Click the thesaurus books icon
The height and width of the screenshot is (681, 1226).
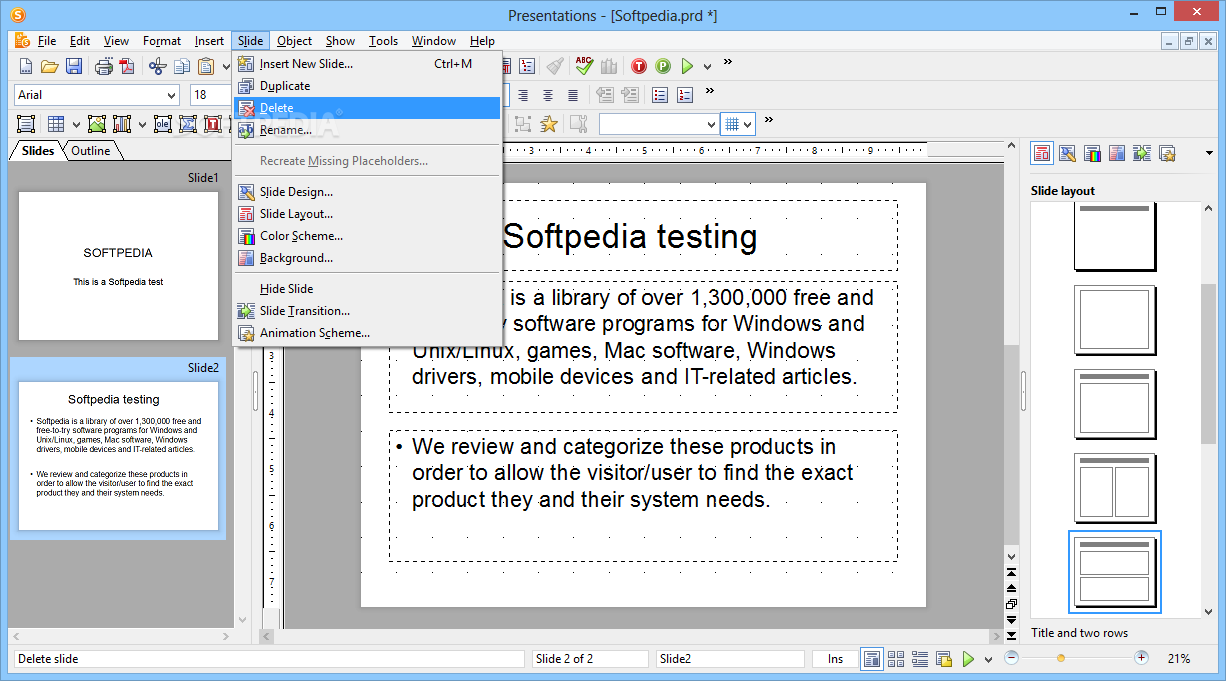tap(609, 66)
